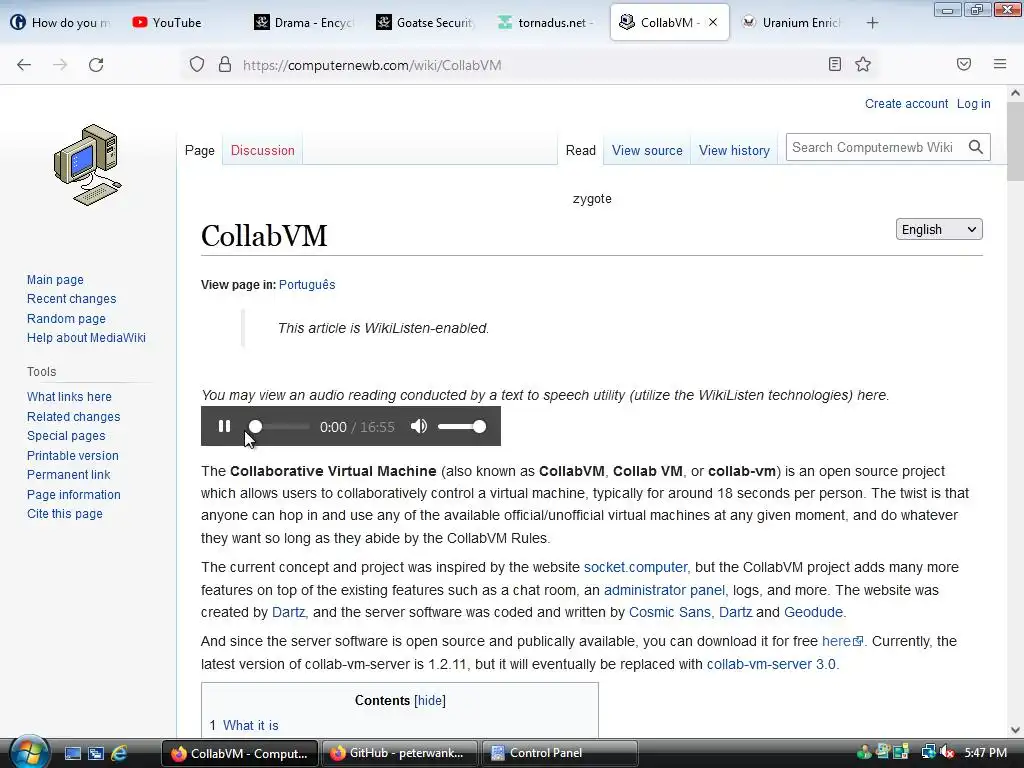Open the shield tracking protection icon
This screenshot has width=1024, height=768.
click(x=197, y=65)
